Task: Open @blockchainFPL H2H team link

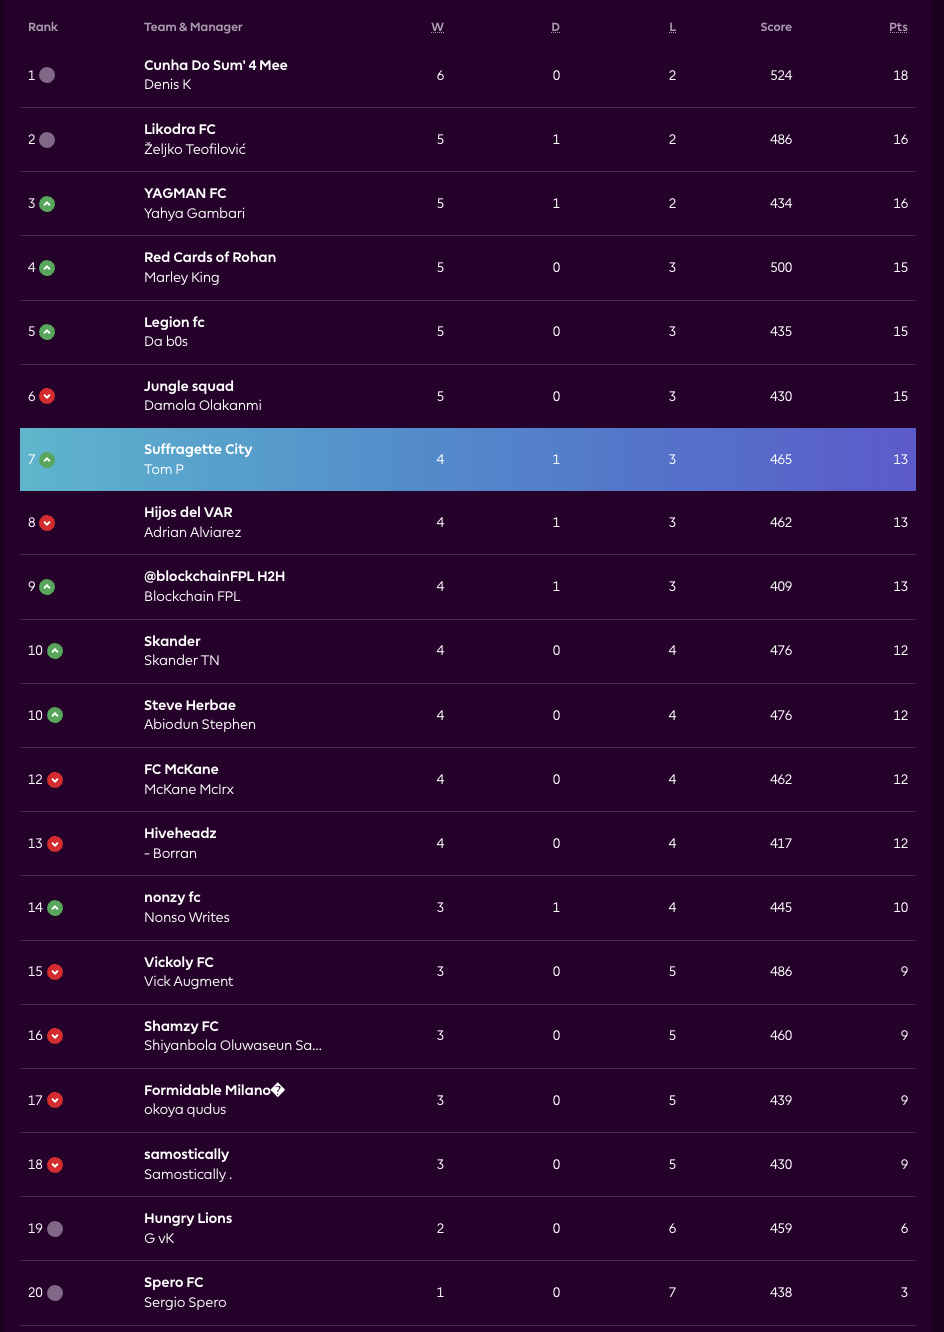Action: [x=214, y=576]
